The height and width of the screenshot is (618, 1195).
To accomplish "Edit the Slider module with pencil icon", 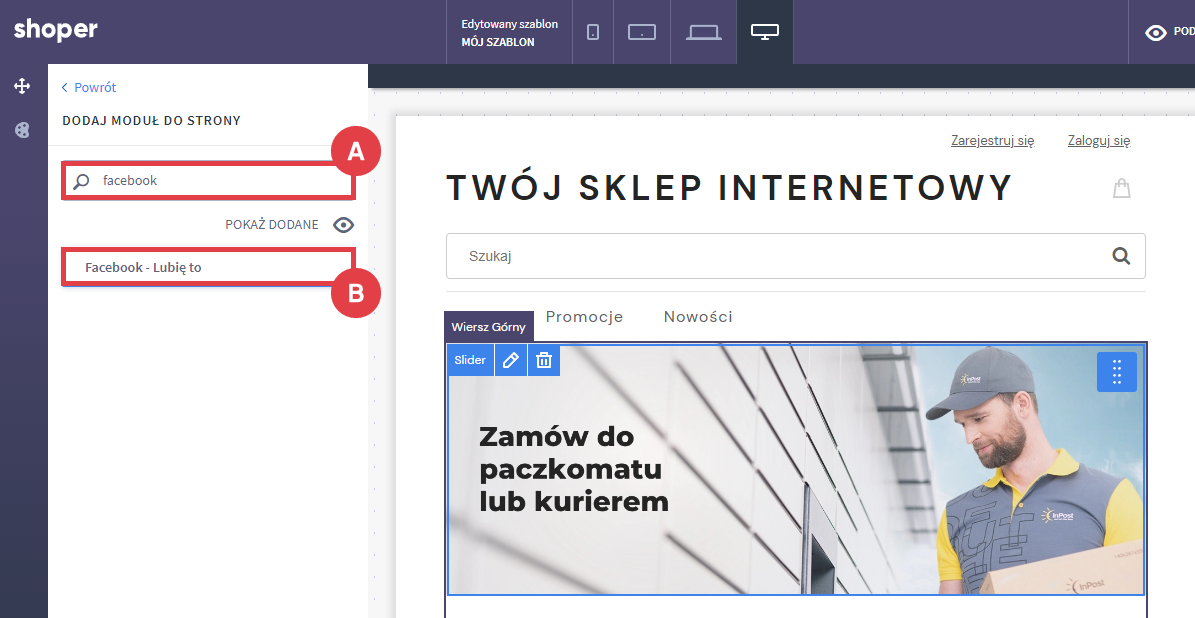I will [510, 360].
